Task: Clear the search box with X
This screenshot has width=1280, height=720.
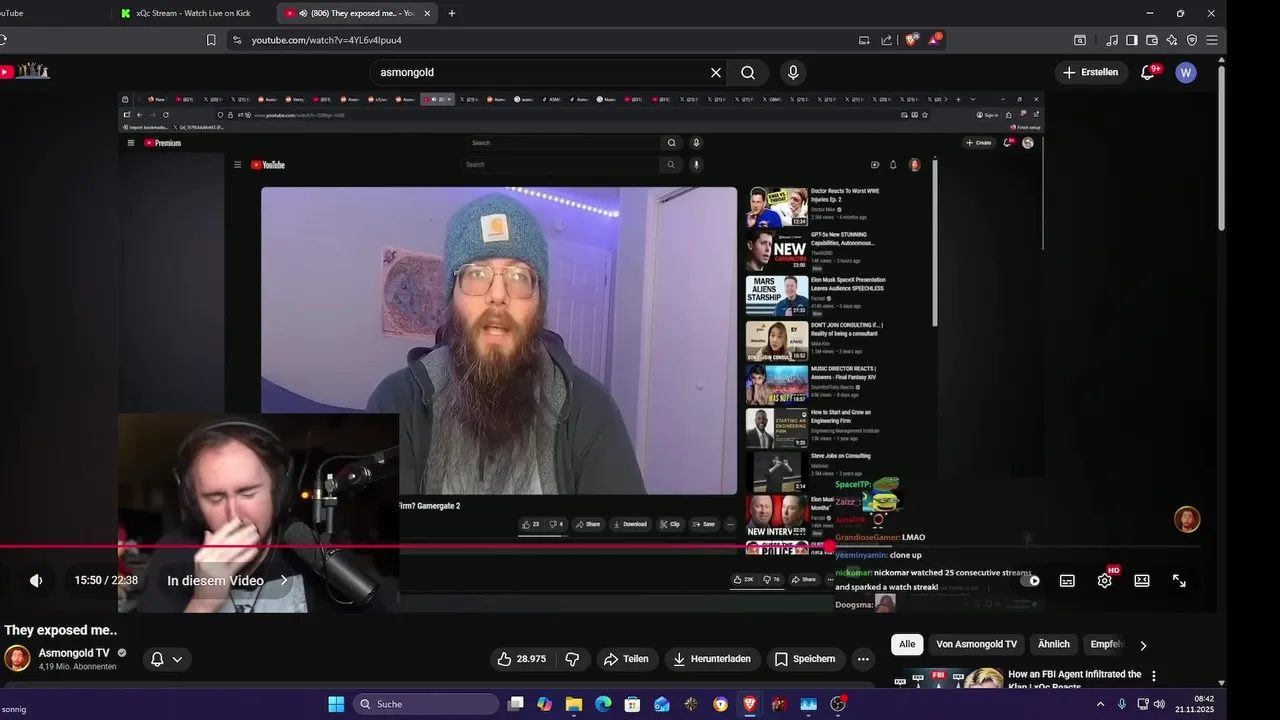Action: pos(716,72)
